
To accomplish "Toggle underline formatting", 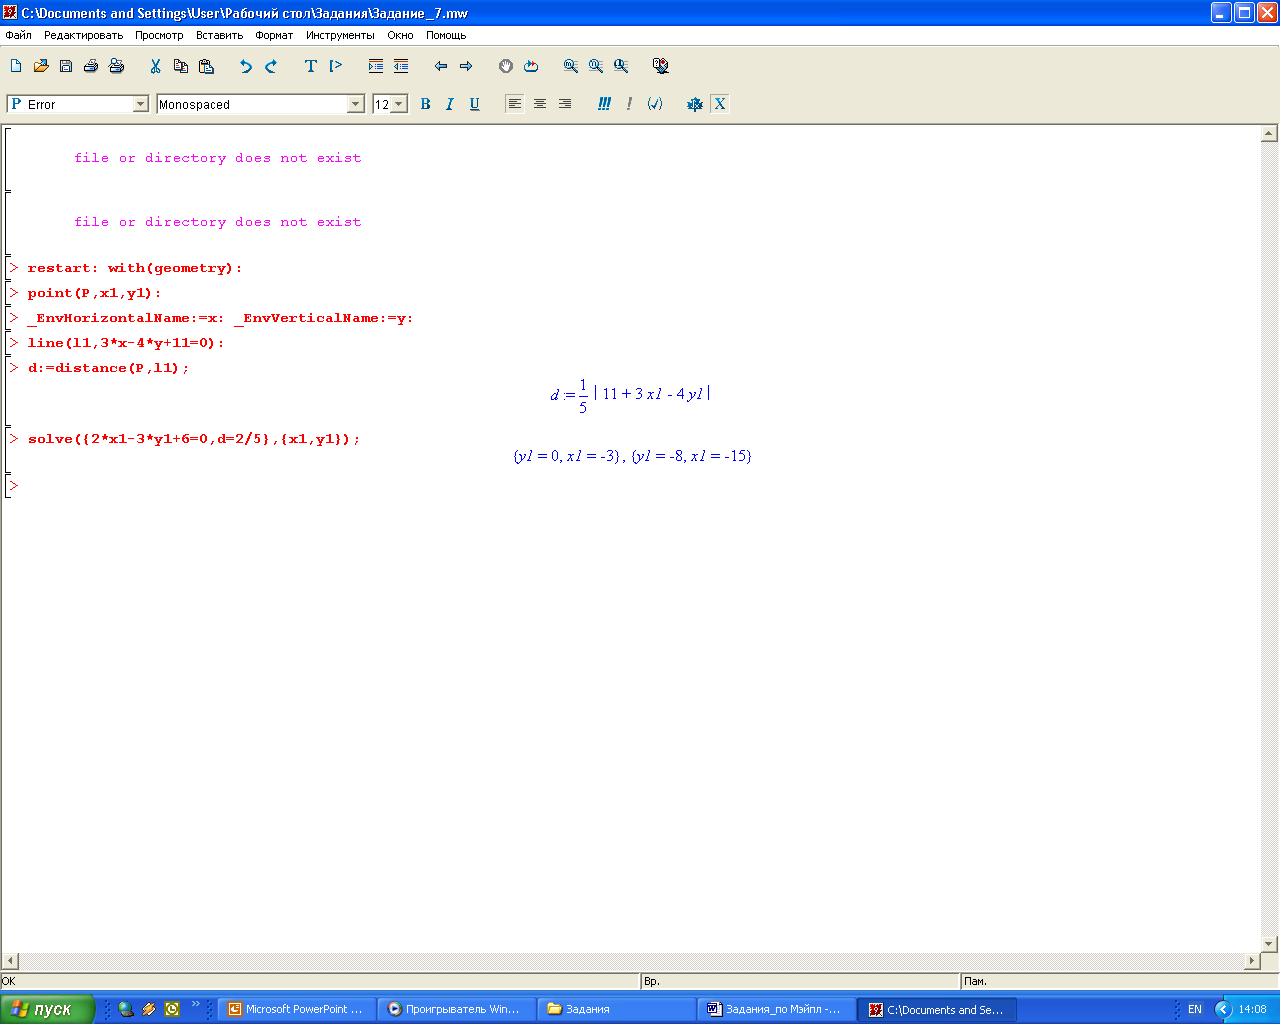I will tap(474, 104).
